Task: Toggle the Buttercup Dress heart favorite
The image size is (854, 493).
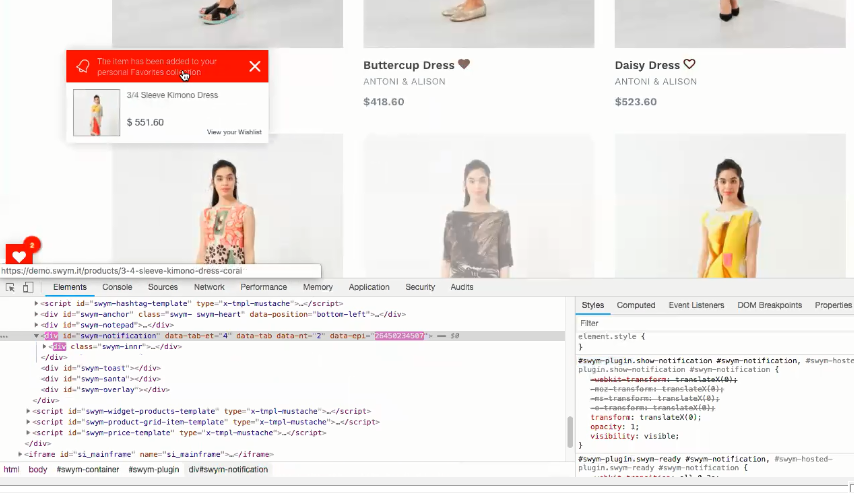Action: click(x=463, y=64)
